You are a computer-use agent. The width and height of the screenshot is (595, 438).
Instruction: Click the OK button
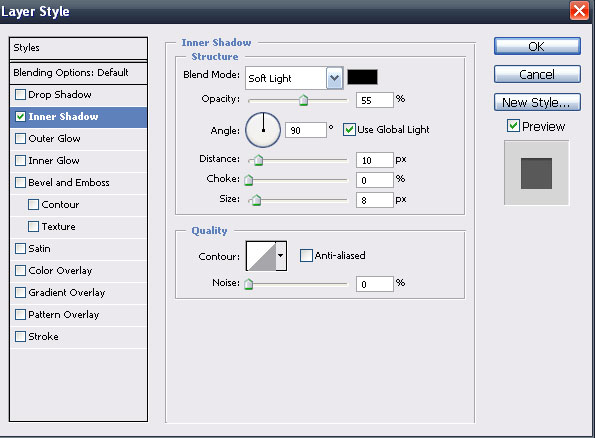pos(537,46)
